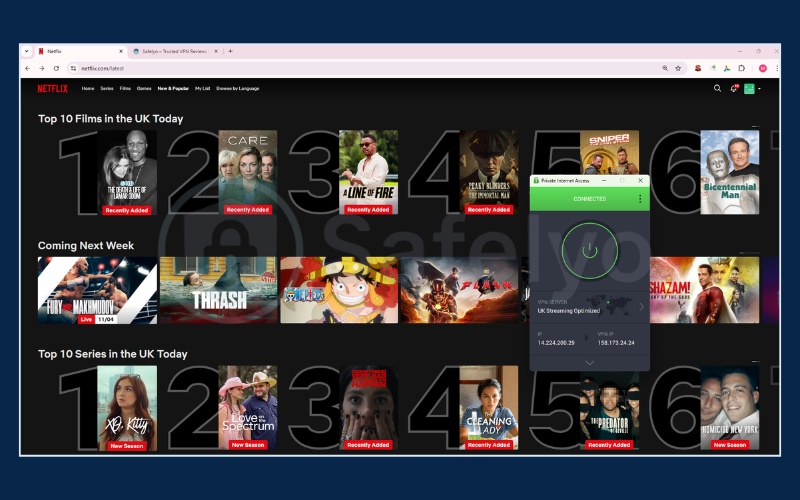
Task: Open The Flash tile
Action: pyautogui.click(x=459, y=290)
